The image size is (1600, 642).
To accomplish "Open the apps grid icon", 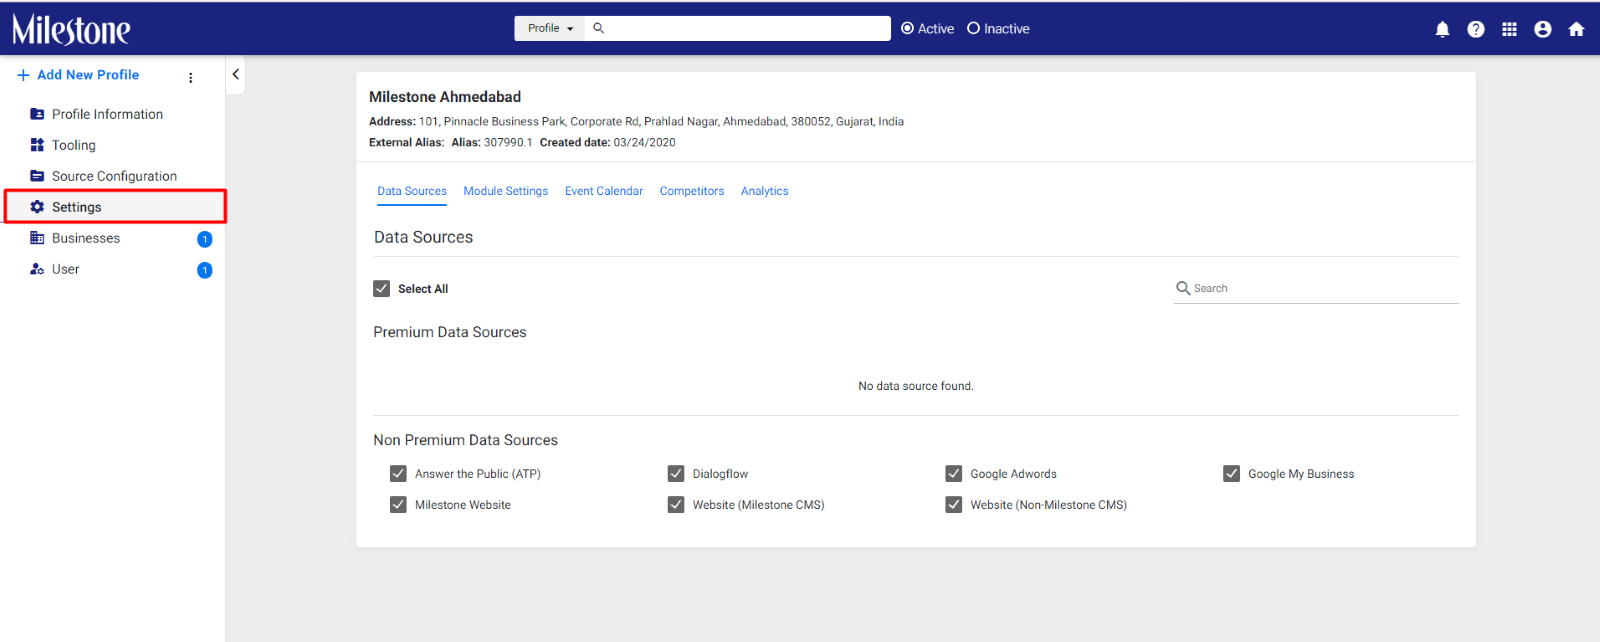I will [x=1509, y=29].
